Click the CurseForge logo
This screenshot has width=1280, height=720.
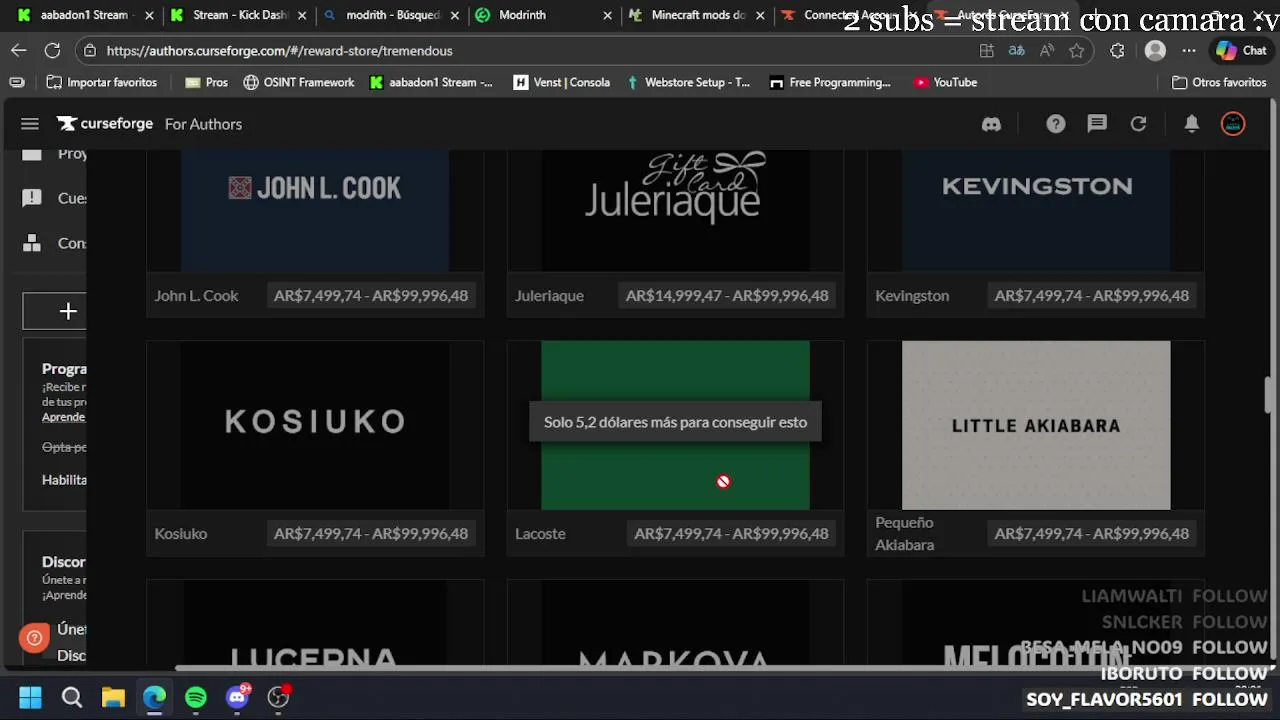pyautogui.click(x=105, y=124)
